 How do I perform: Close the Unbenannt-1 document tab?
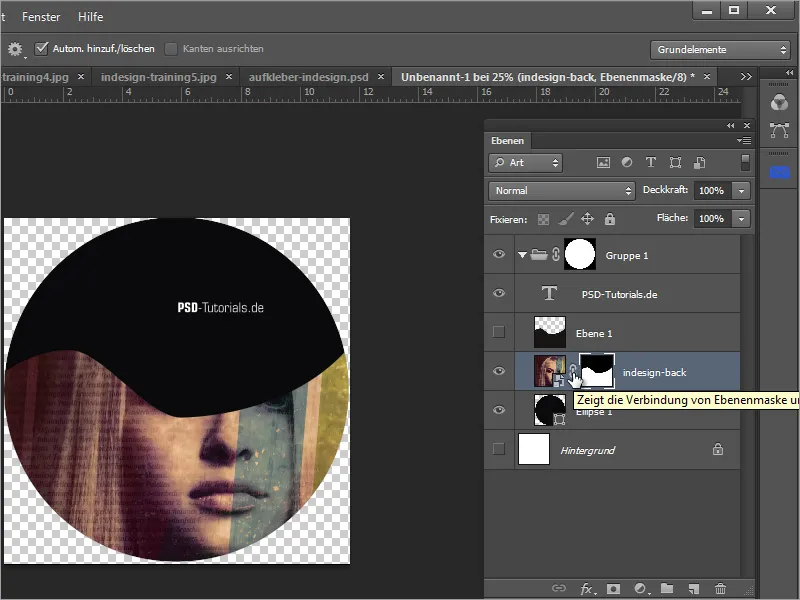[707, 77]
